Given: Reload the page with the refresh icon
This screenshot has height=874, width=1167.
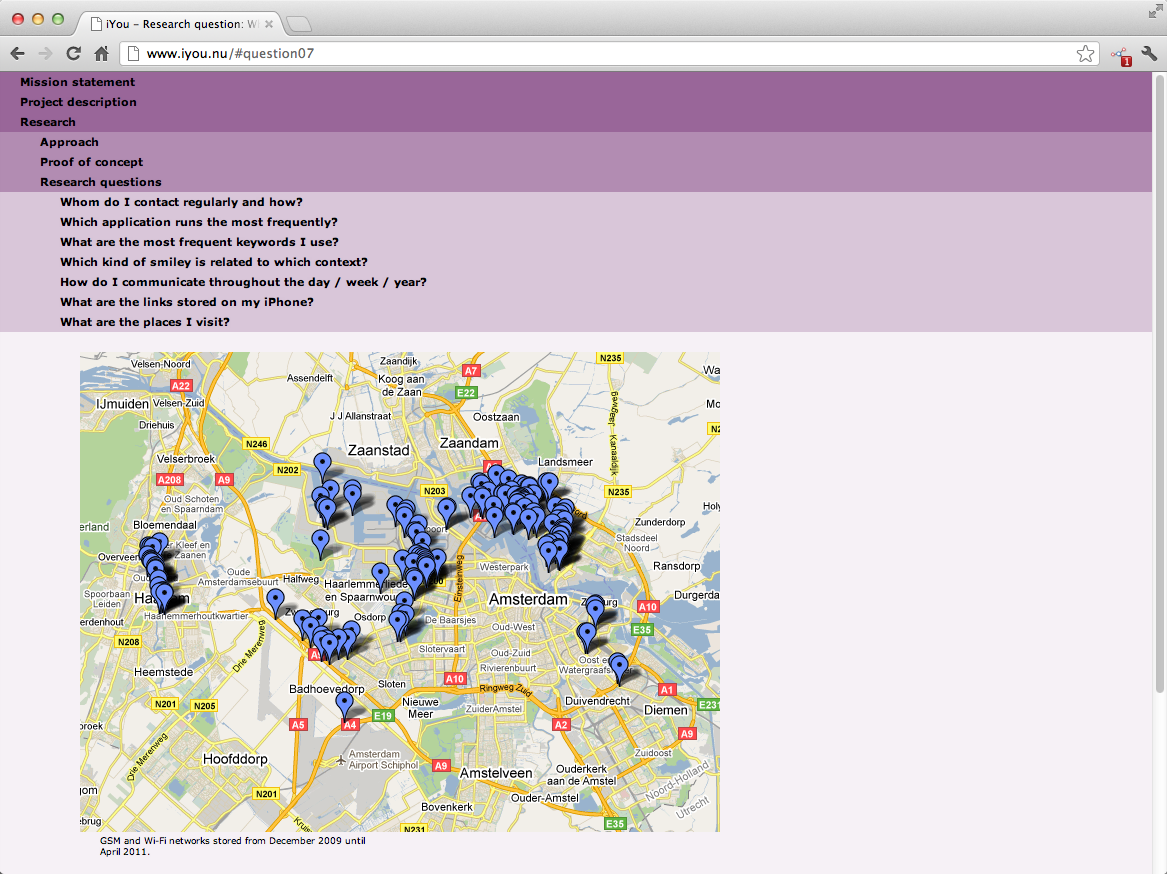Looking at the screenshot, I should point(73,54).
